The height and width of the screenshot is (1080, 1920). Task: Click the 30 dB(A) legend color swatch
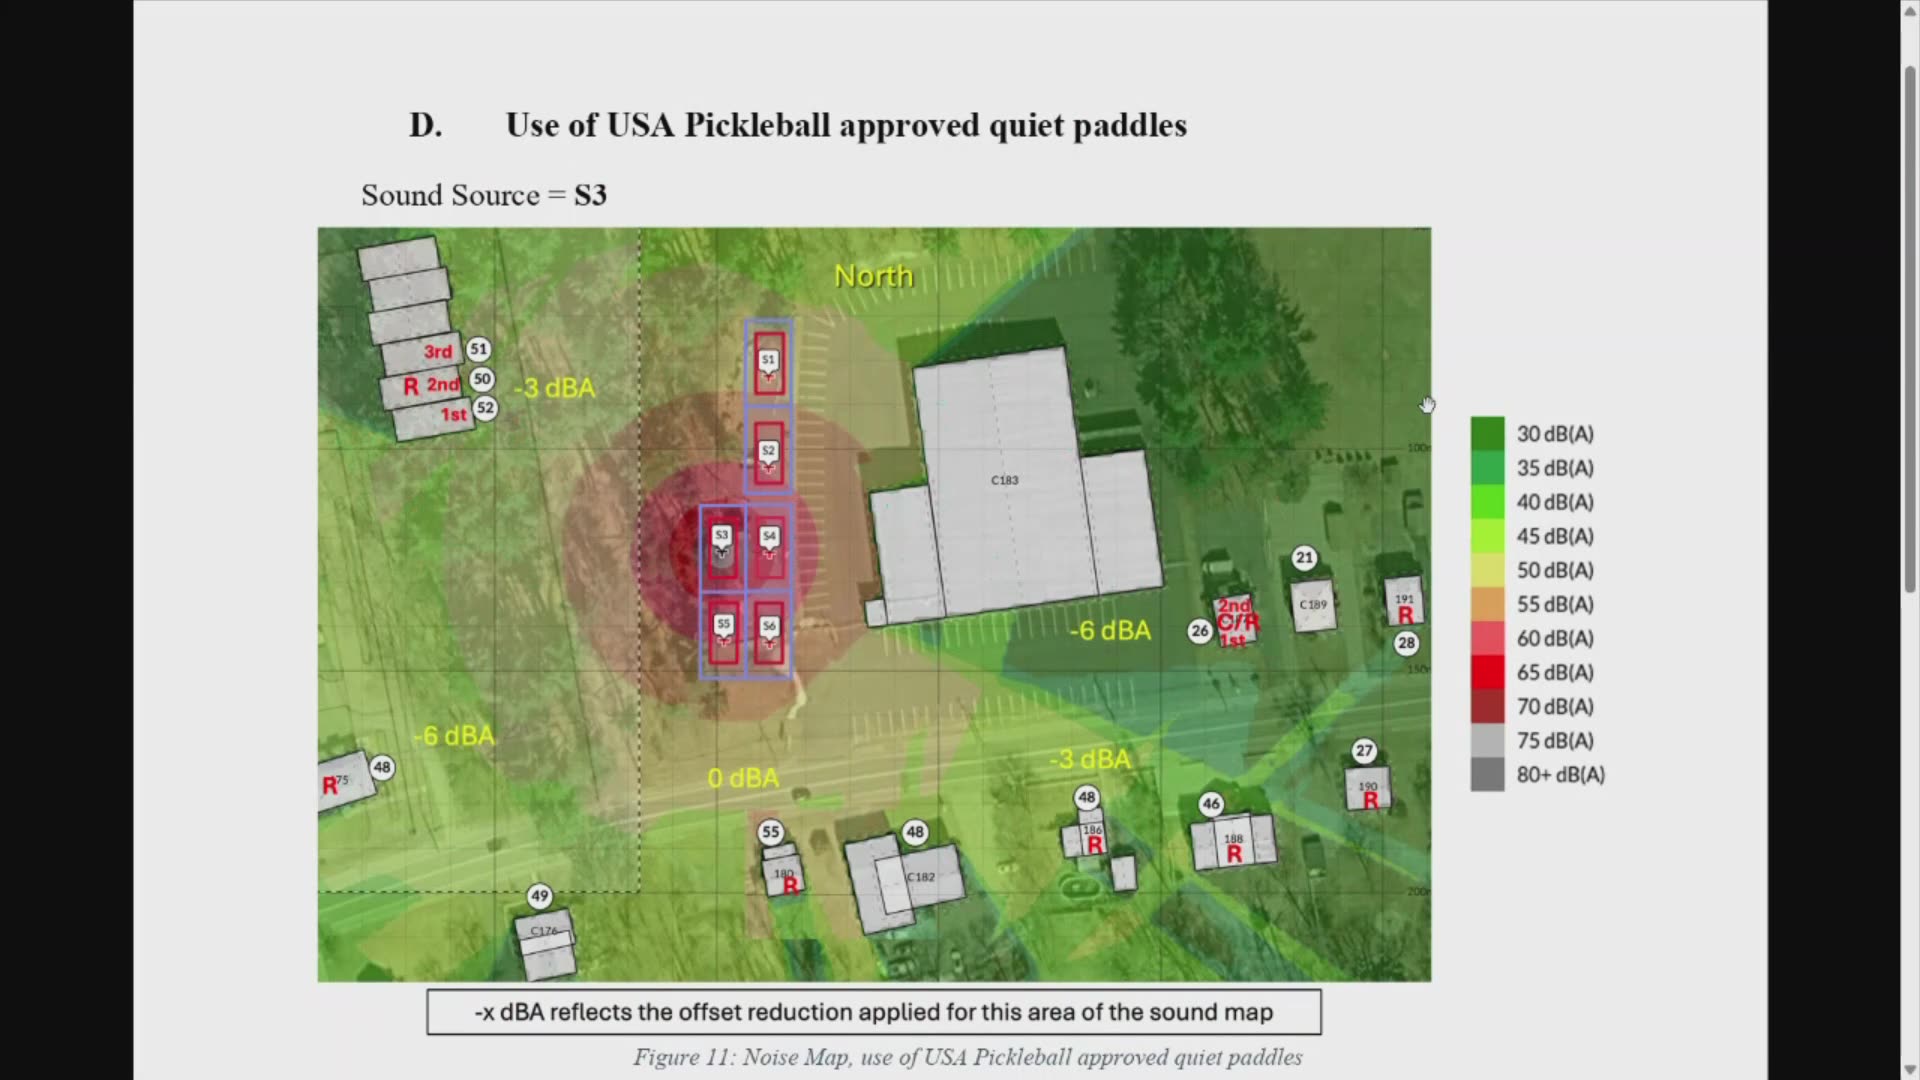[1487, 434]
